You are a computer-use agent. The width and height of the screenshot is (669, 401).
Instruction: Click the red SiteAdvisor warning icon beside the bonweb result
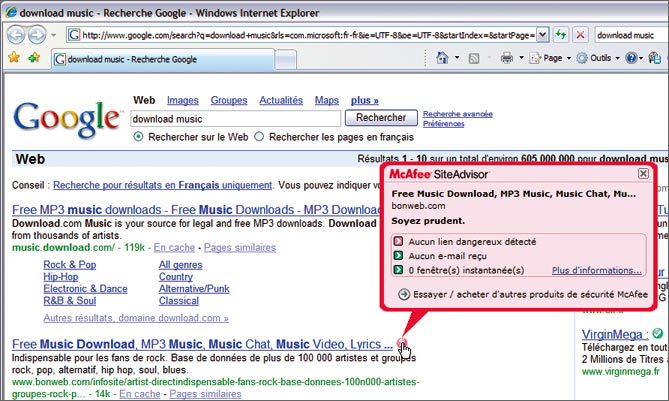point(402,344)
